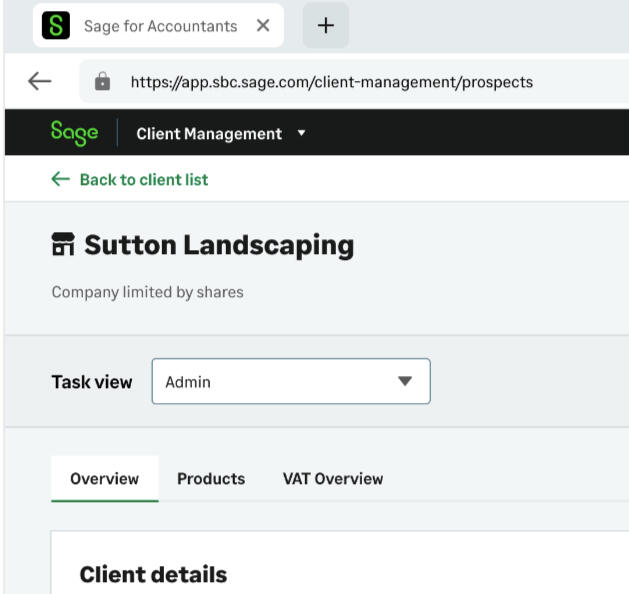Click the green Sage logo

click(74, 133)
